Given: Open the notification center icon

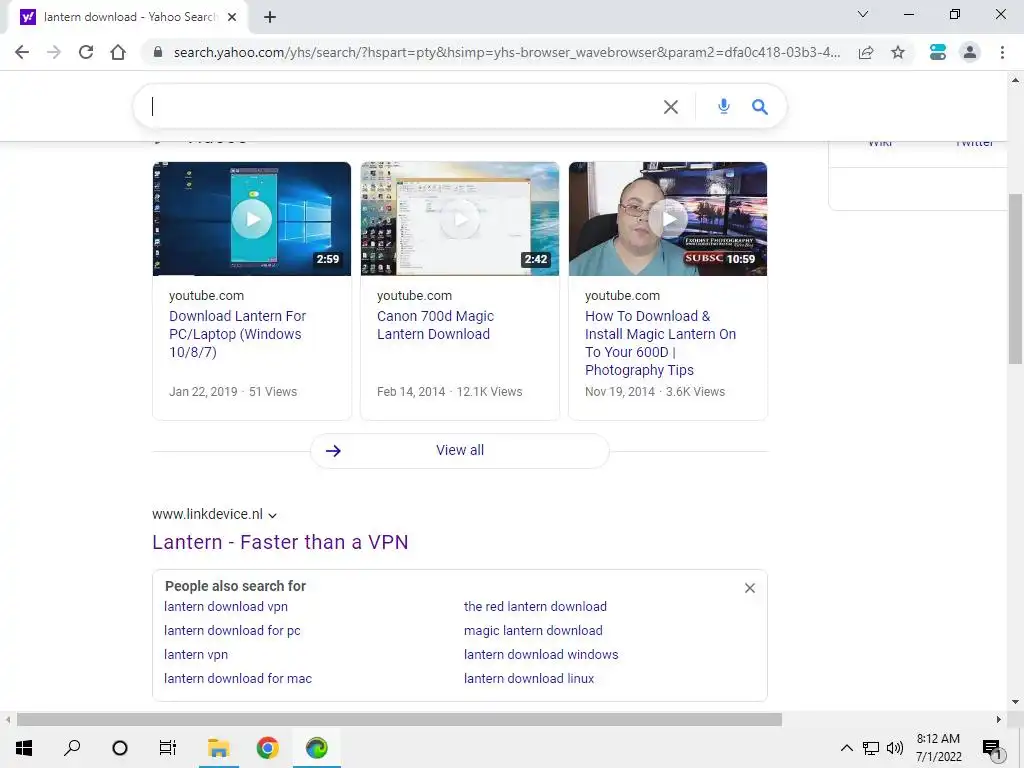Looking at the screenshot, I should pyautogui.click(x=992, y=748).
